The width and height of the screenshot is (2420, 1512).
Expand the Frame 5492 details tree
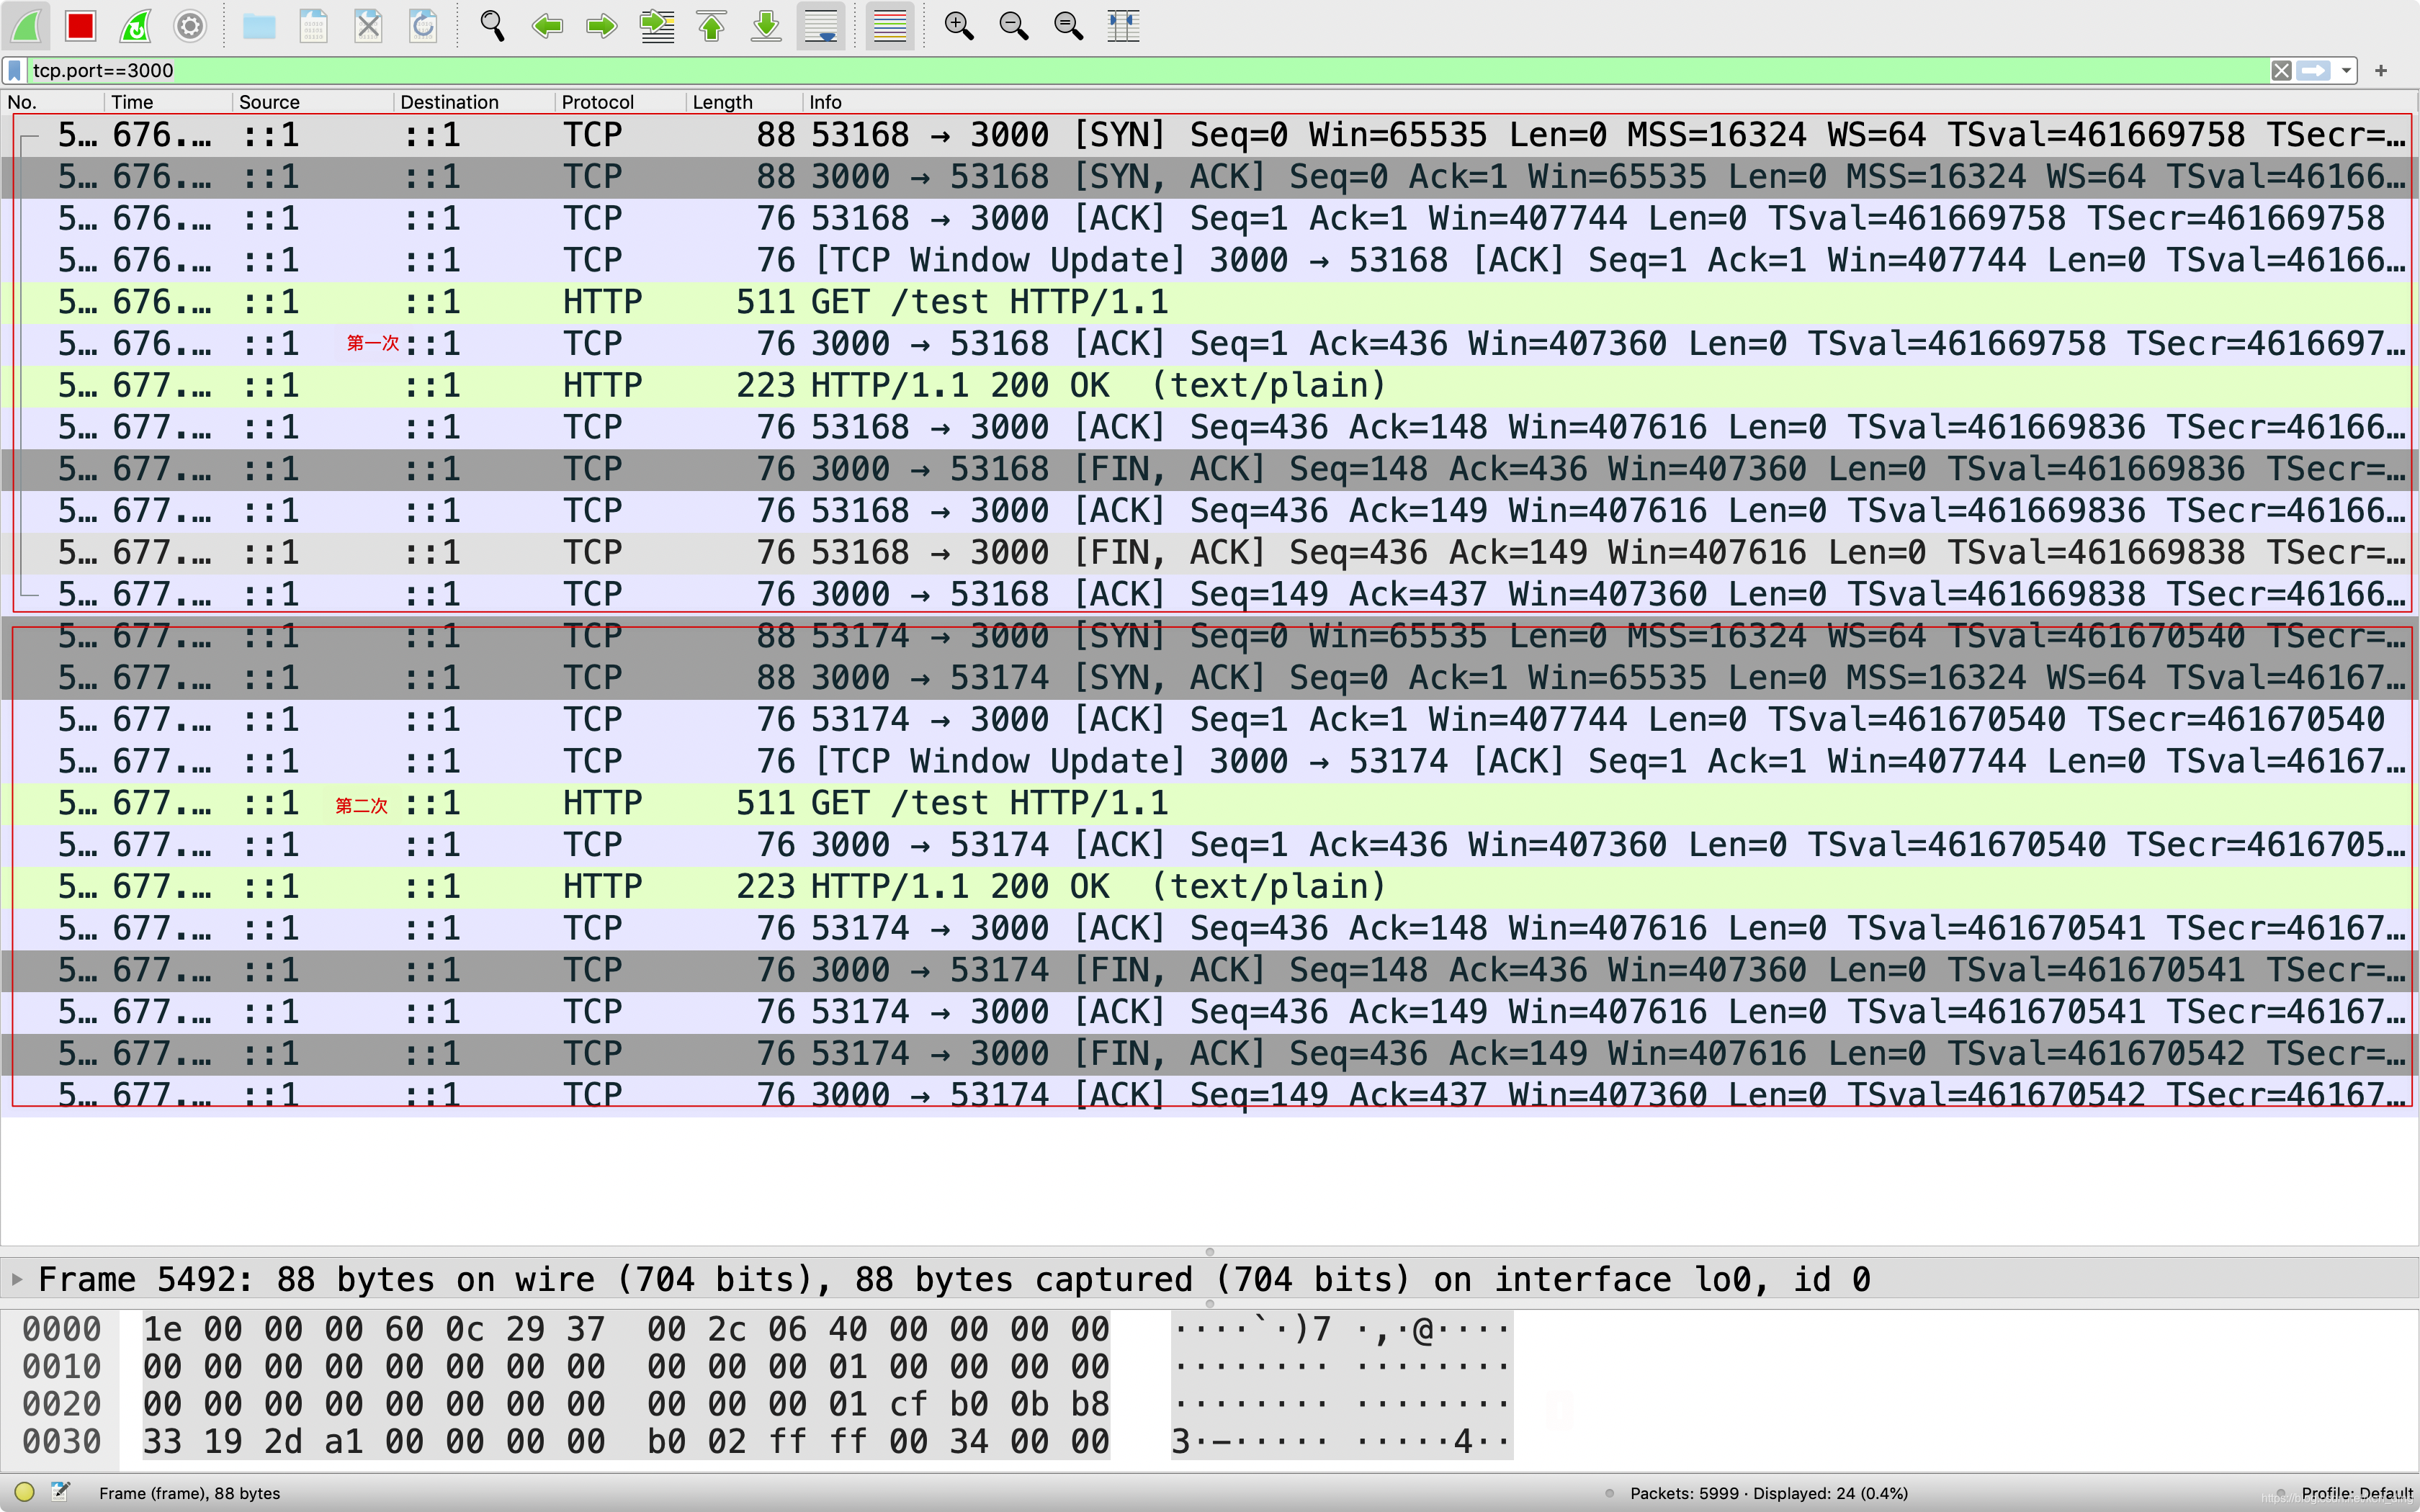[x=17, y=1279]
